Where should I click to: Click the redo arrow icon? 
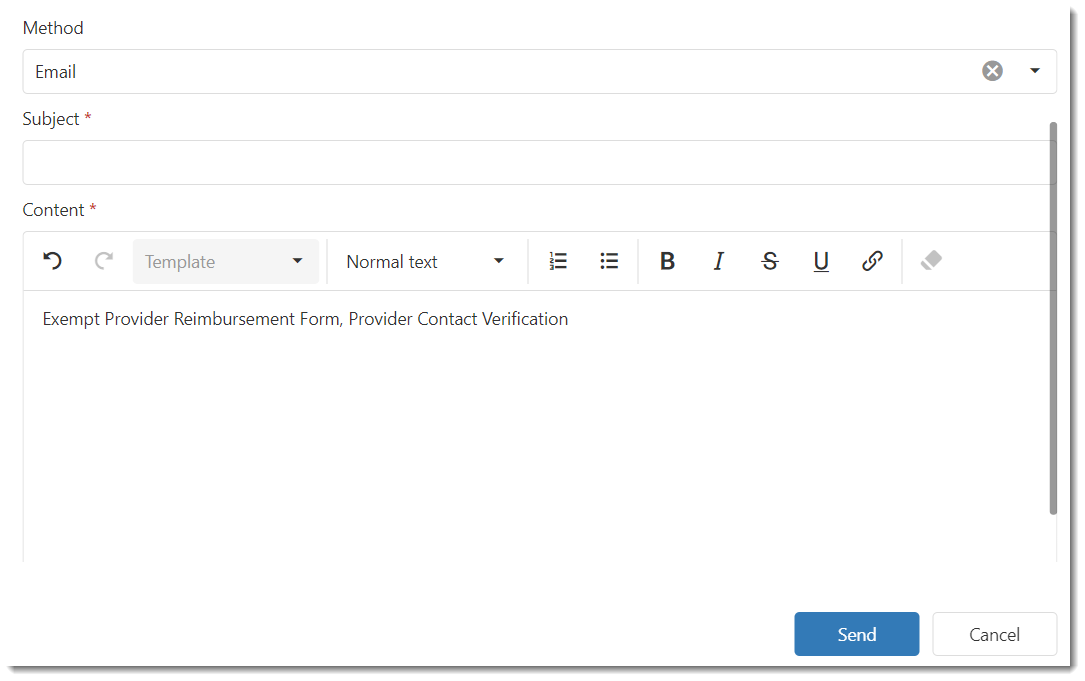tap(104, 261)
